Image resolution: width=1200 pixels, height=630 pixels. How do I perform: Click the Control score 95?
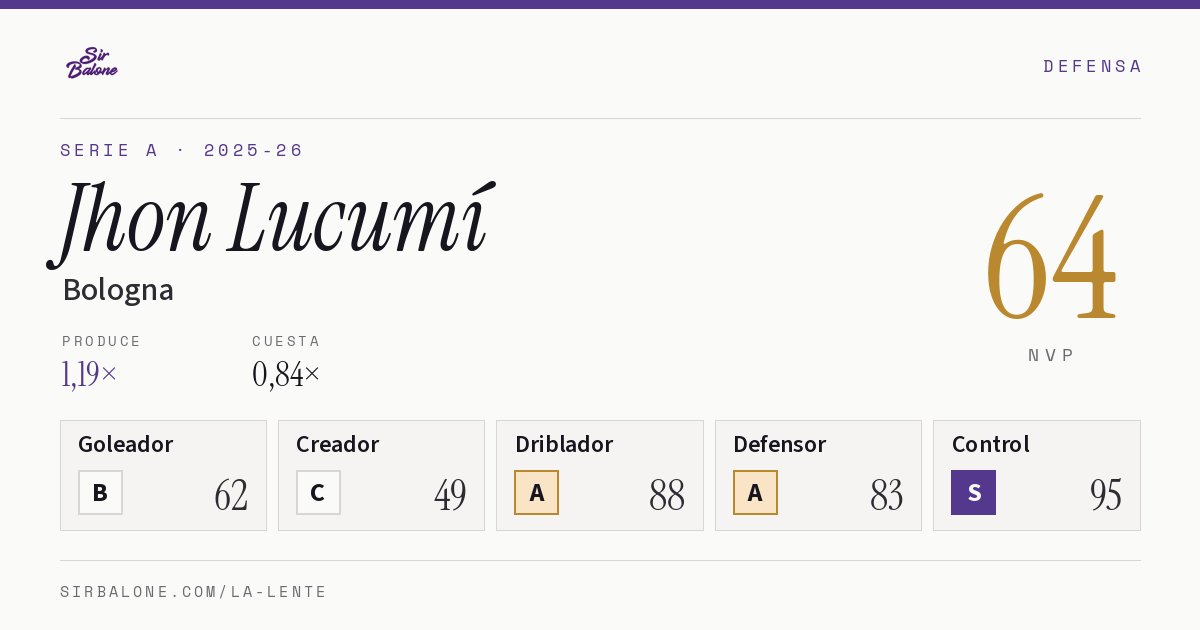point(1106,494)
